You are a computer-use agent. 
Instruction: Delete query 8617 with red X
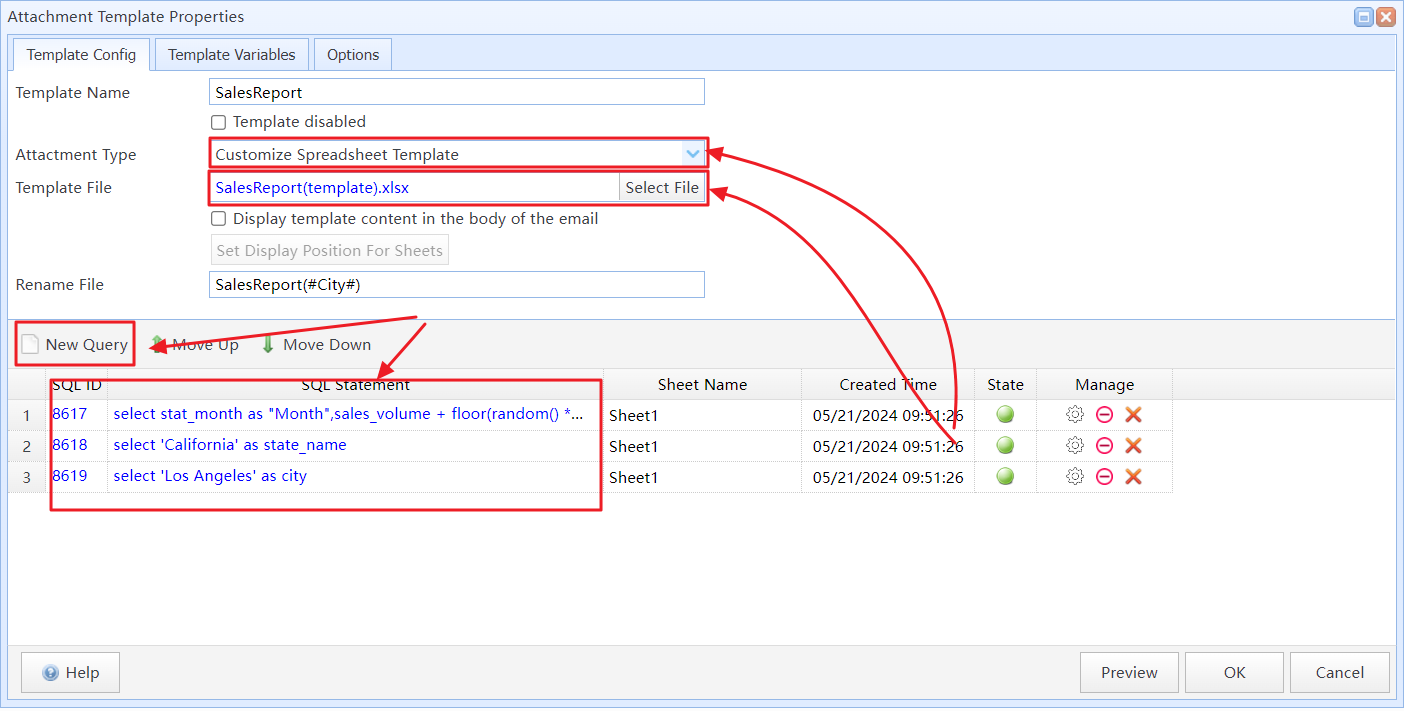pyautogui.click(x=1134, y=414)
